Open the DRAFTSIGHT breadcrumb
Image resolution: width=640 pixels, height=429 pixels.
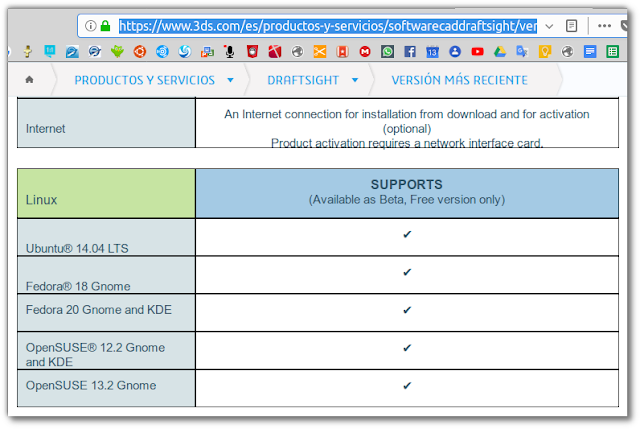[303, 80]
